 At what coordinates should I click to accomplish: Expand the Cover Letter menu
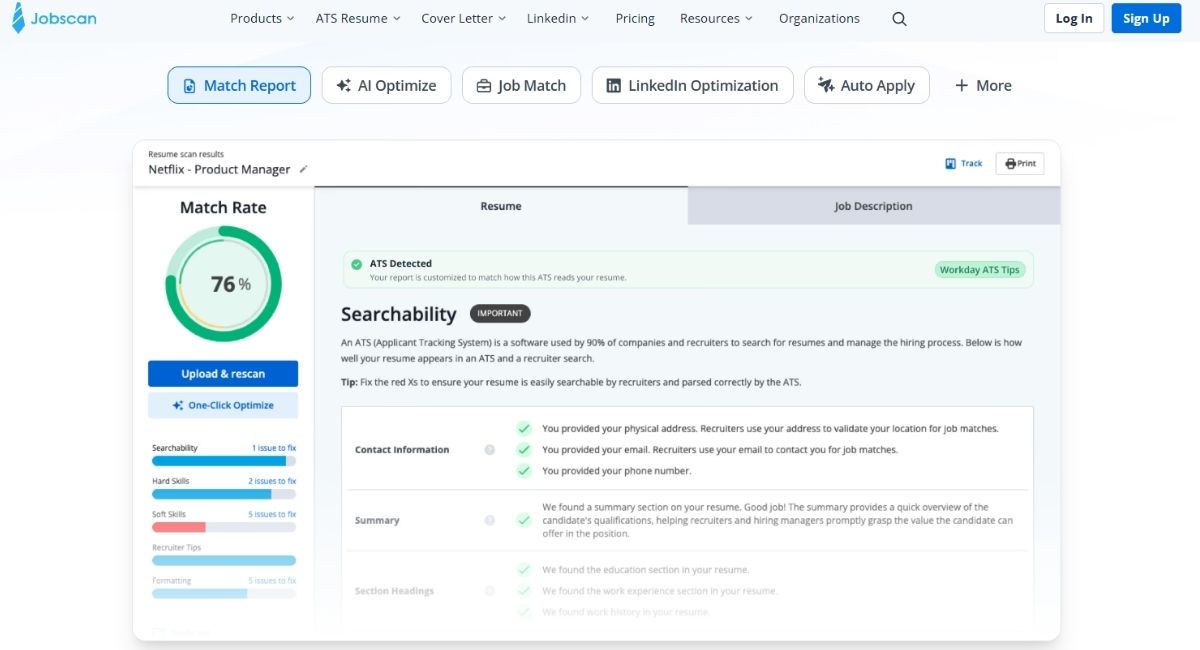(464, 18)
